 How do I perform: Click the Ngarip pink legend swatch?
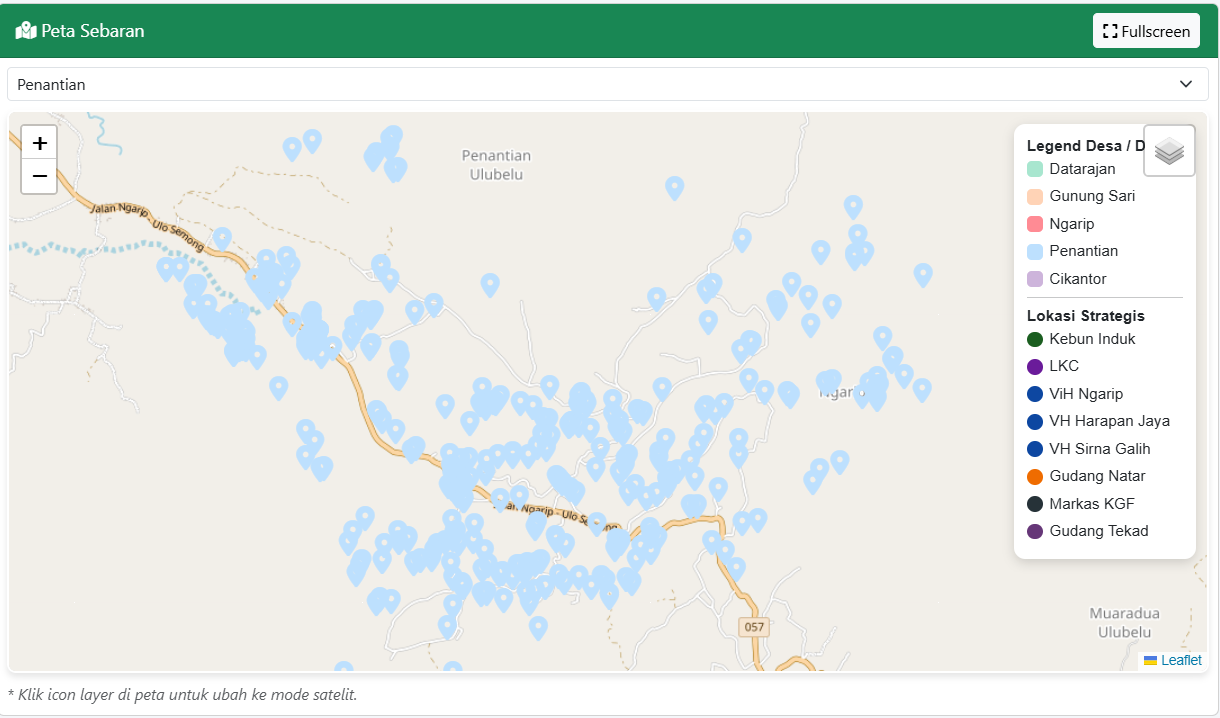point(1035,224)
